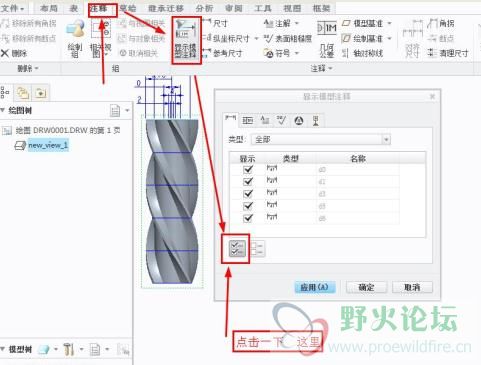The image size is (481, 365).
Task: Click the folder browser navigator tab icon
Action: tap(23, 93)
